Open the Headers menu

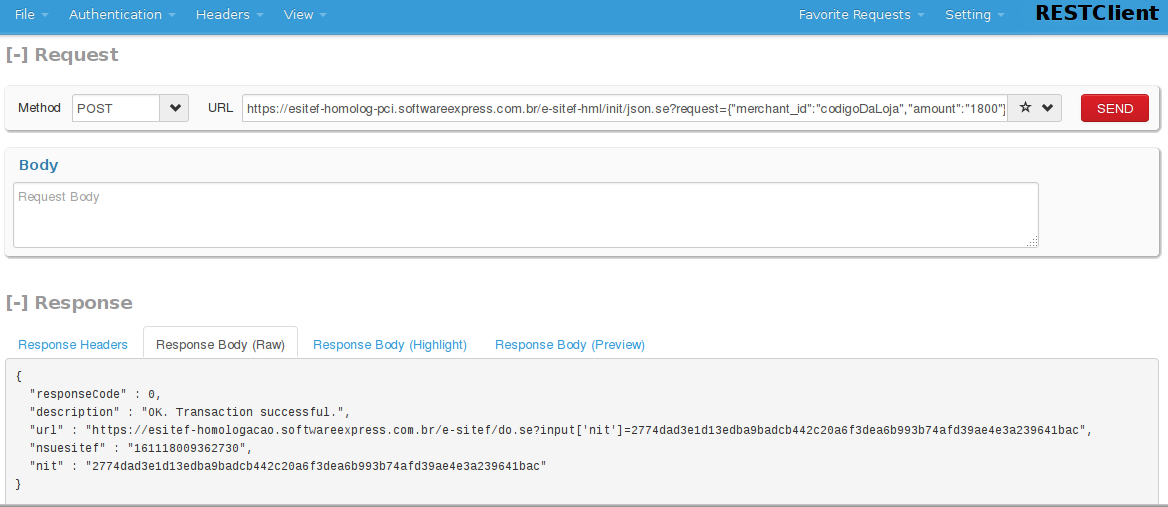pyautogui.click(x=229, y=14)
